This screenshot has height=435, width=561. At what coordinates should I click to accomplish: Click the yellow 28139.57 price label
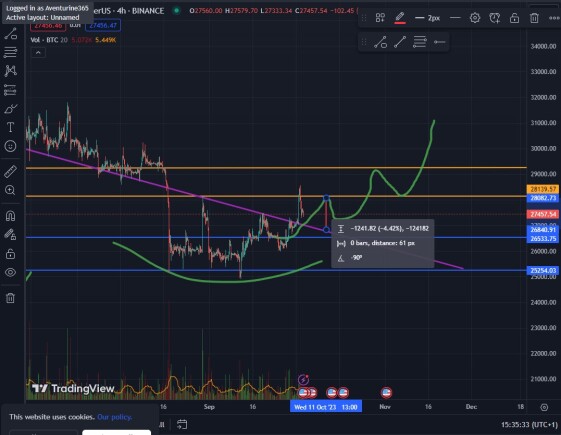click(543, 189)
